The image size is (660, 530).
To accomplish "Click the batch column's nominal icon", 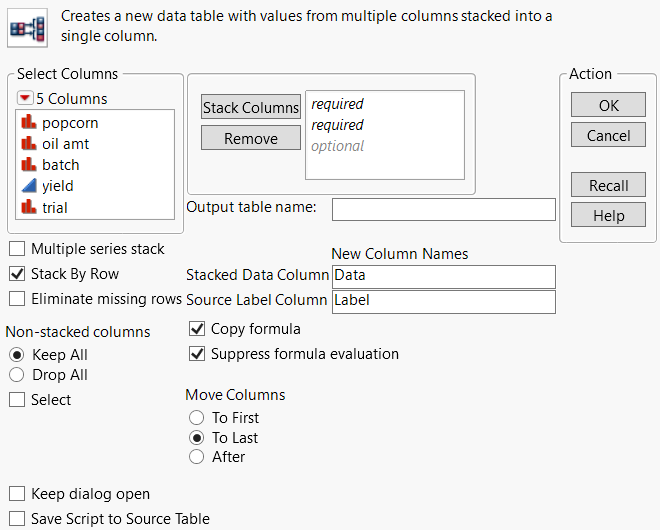I will [28, 165].
